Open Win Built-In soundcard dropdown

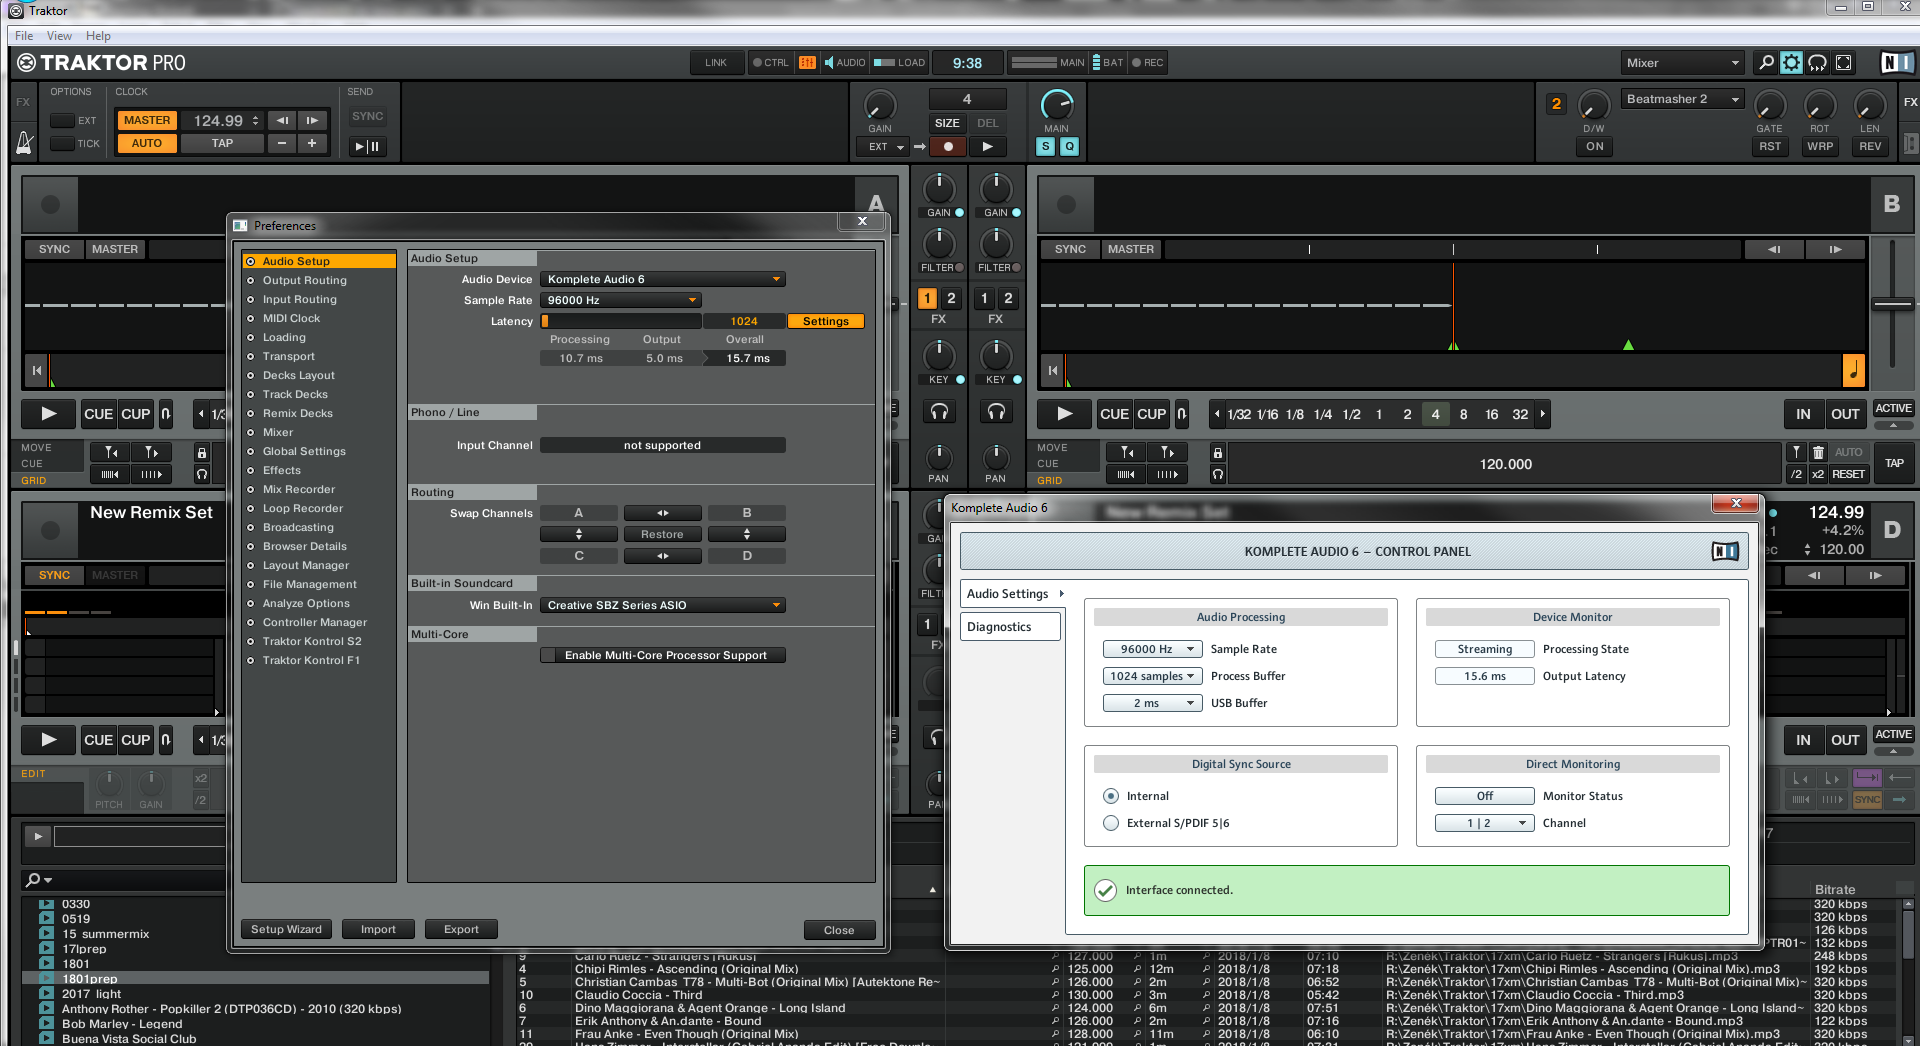(663, 606)
